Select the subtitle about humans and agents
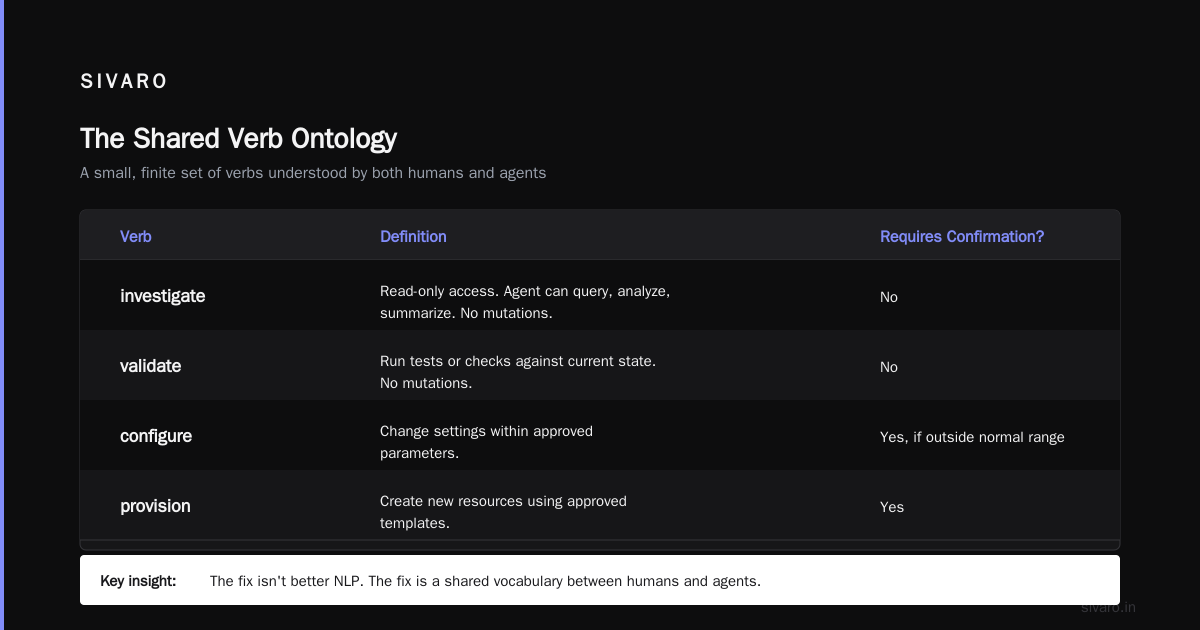The height and width of the screenshot is (630, 1200). click(x=313, y=173)
